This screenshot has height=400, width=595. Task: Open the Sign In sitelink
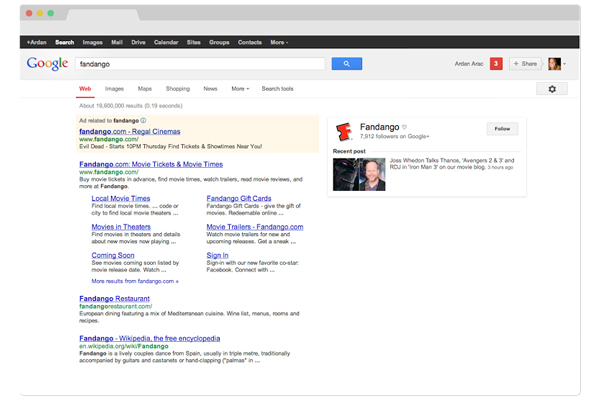click(x=217, y=255)
